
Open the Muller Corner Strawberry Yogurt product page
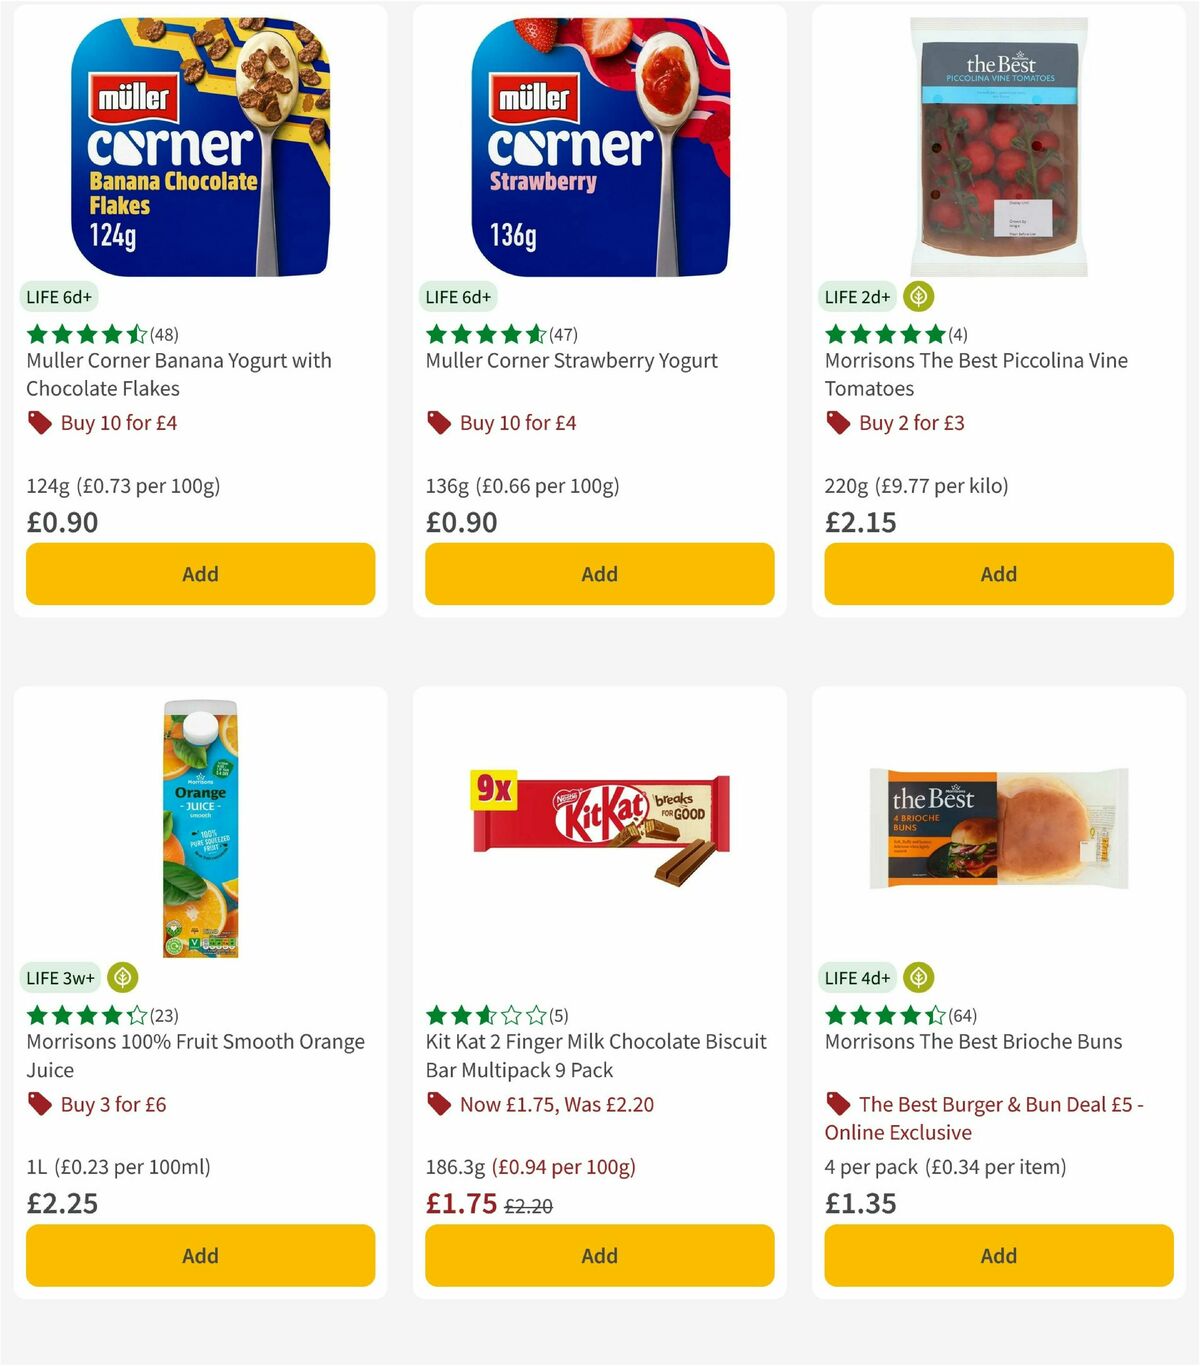[x=571, y=360]
